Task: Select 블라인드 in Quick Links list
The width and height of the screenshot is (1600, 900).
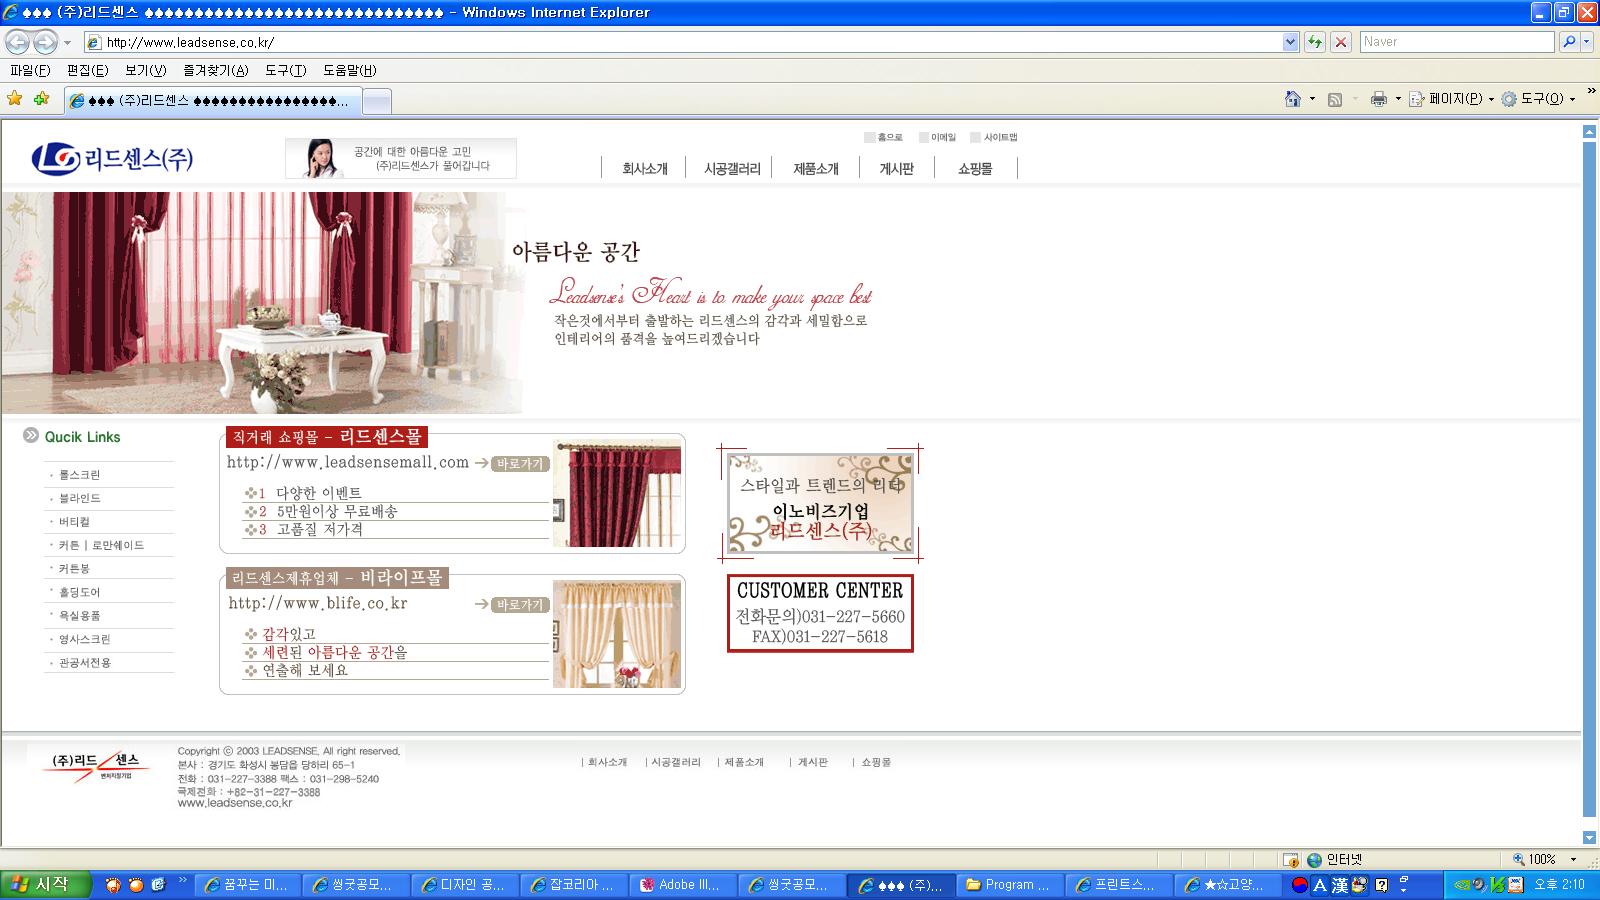Action: tap(80, 498)
